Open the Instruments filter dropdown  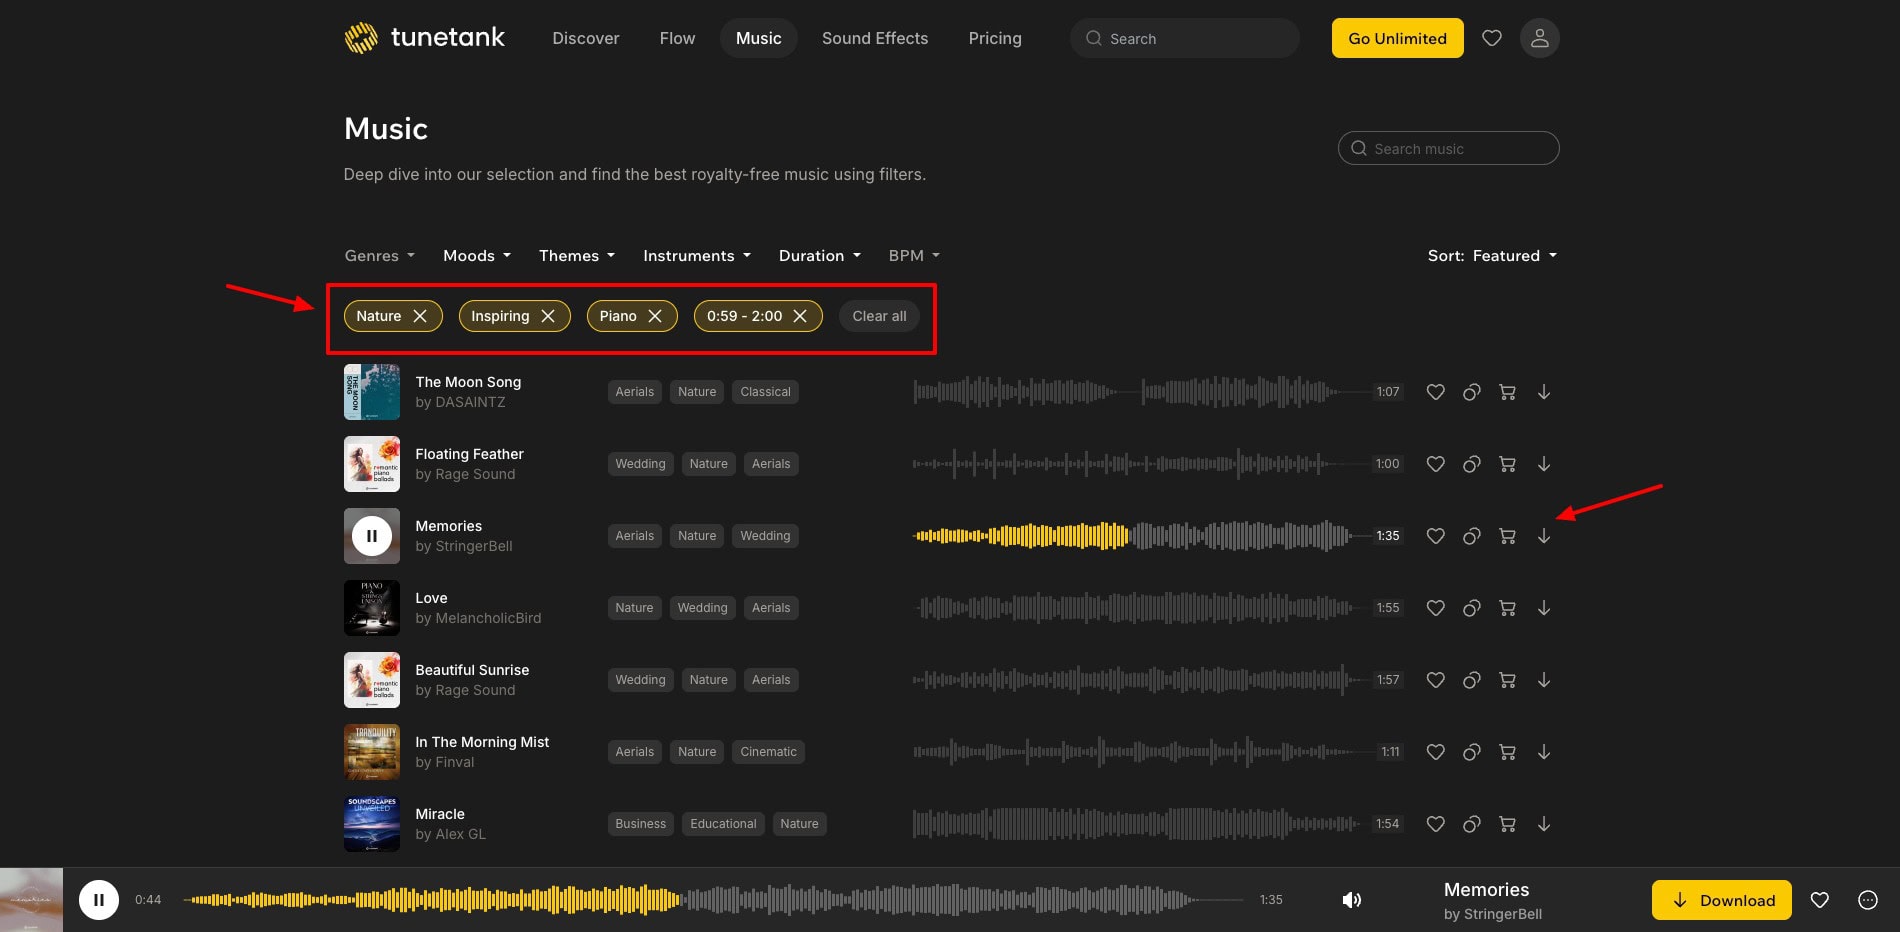tap(696, 256)
